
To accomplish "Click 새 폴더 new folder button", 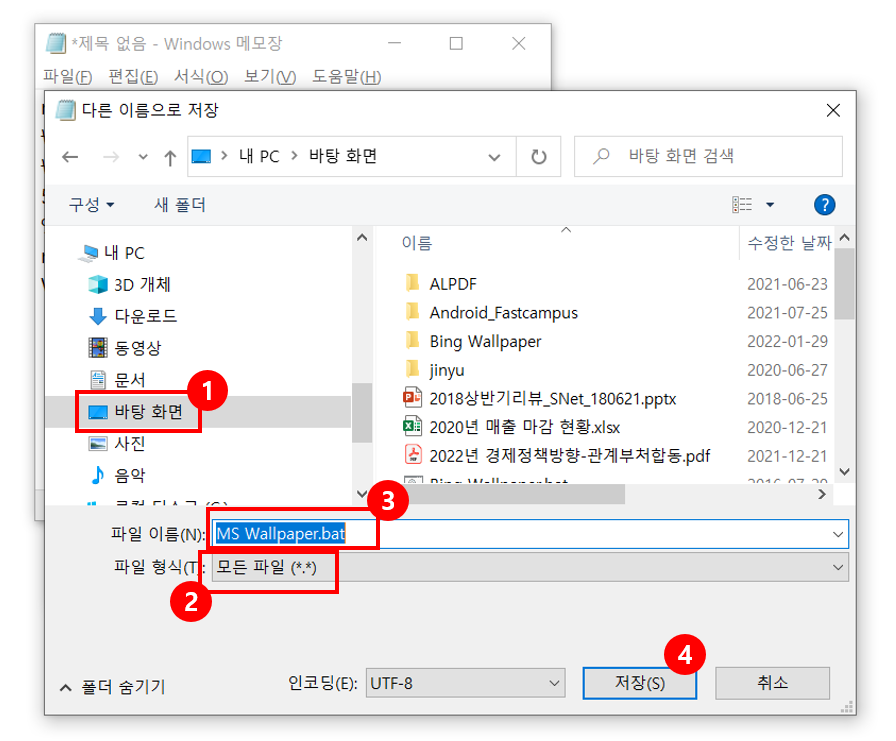I will [180, 205].
